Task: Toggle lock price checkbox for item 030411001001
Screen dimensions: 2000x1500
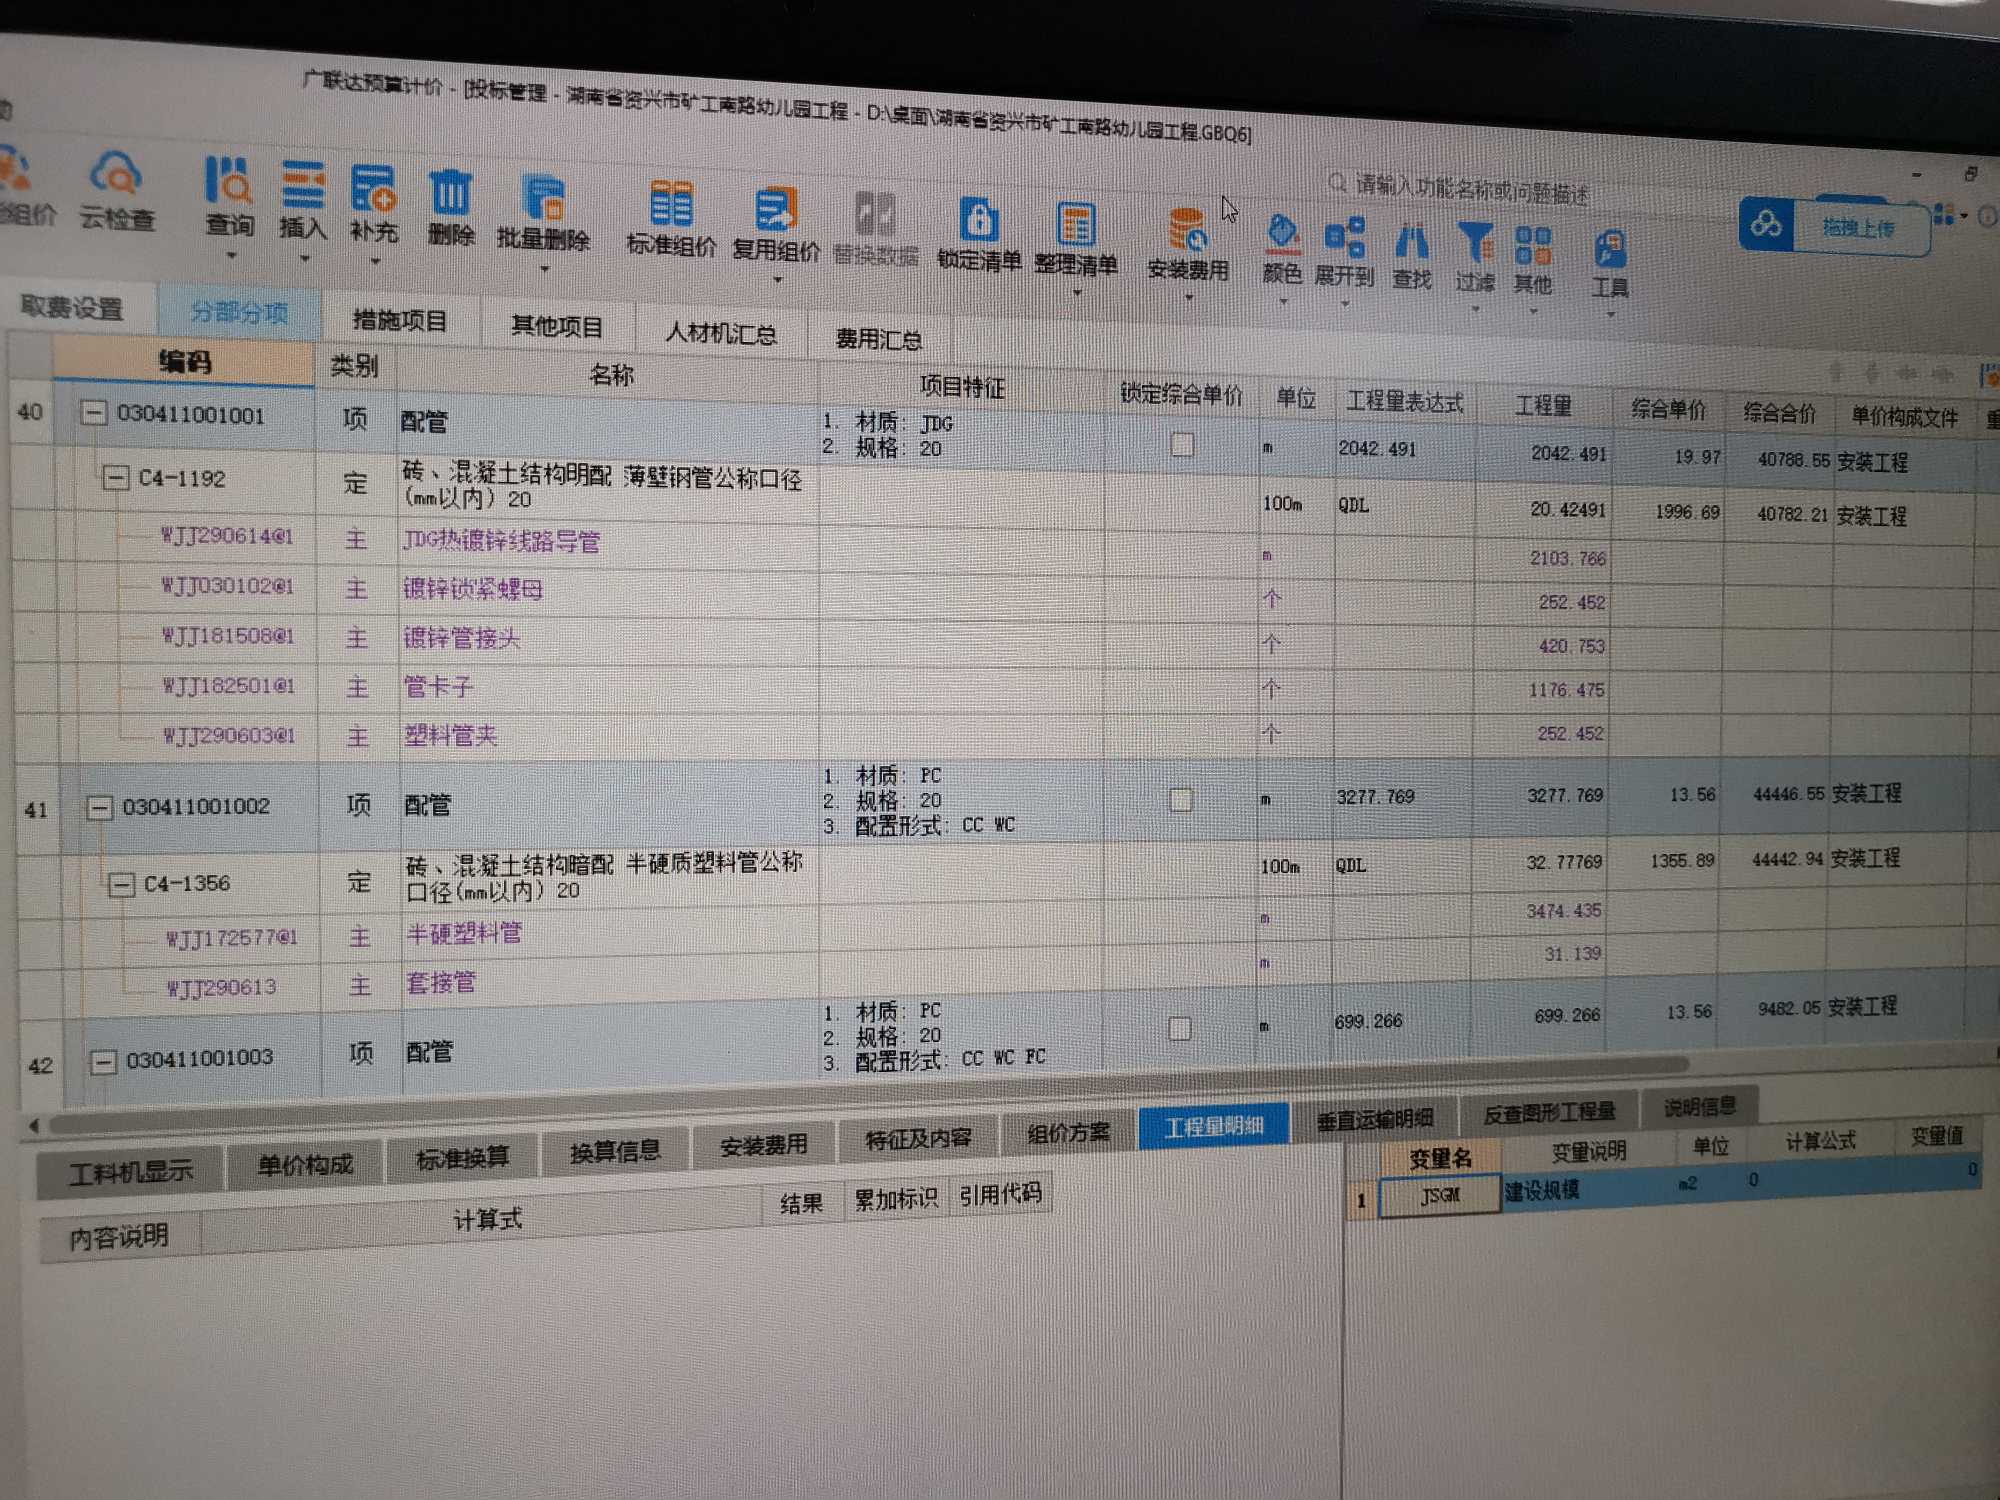Action: 1182,445
